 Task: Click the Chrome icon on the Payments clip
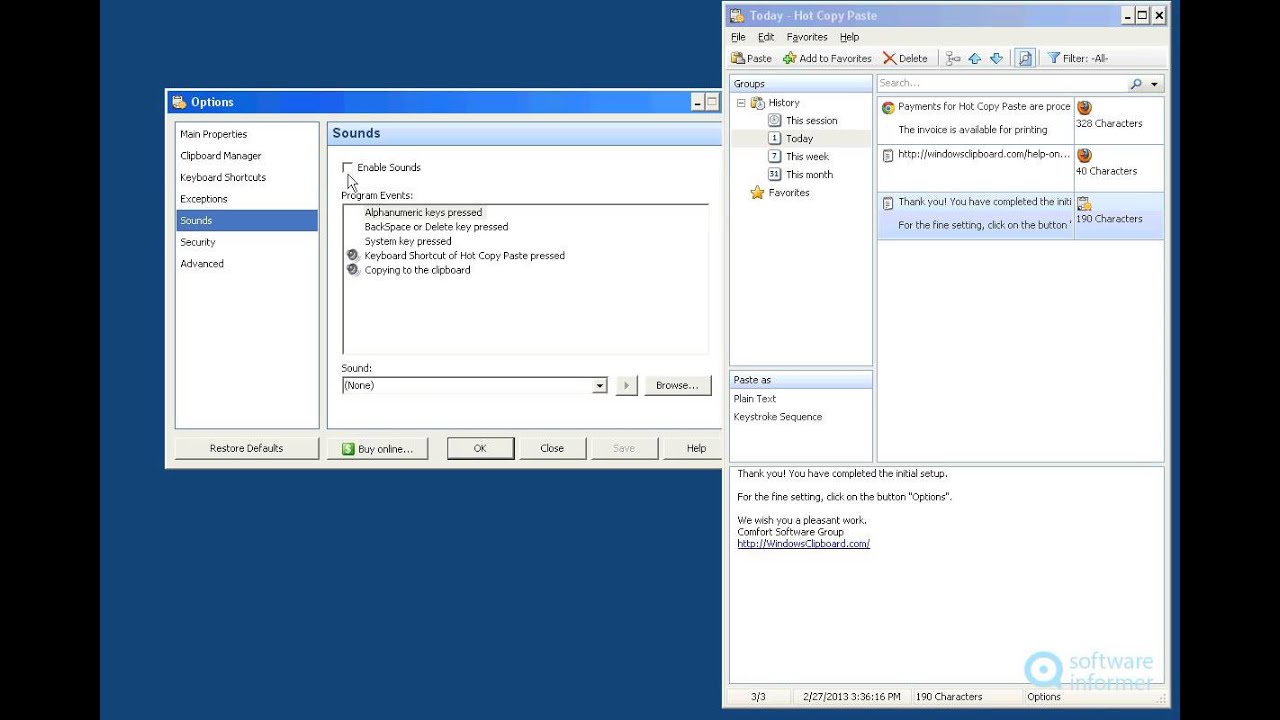(888, 107)
